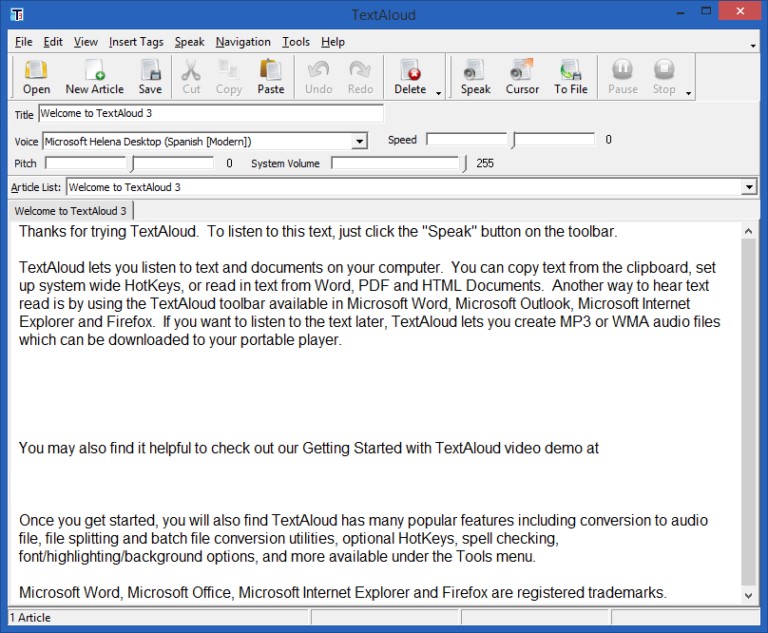Screen dimensions: 768x633
Task: Open a file with the Open toolbar icon
Action: tap(36, 77)
